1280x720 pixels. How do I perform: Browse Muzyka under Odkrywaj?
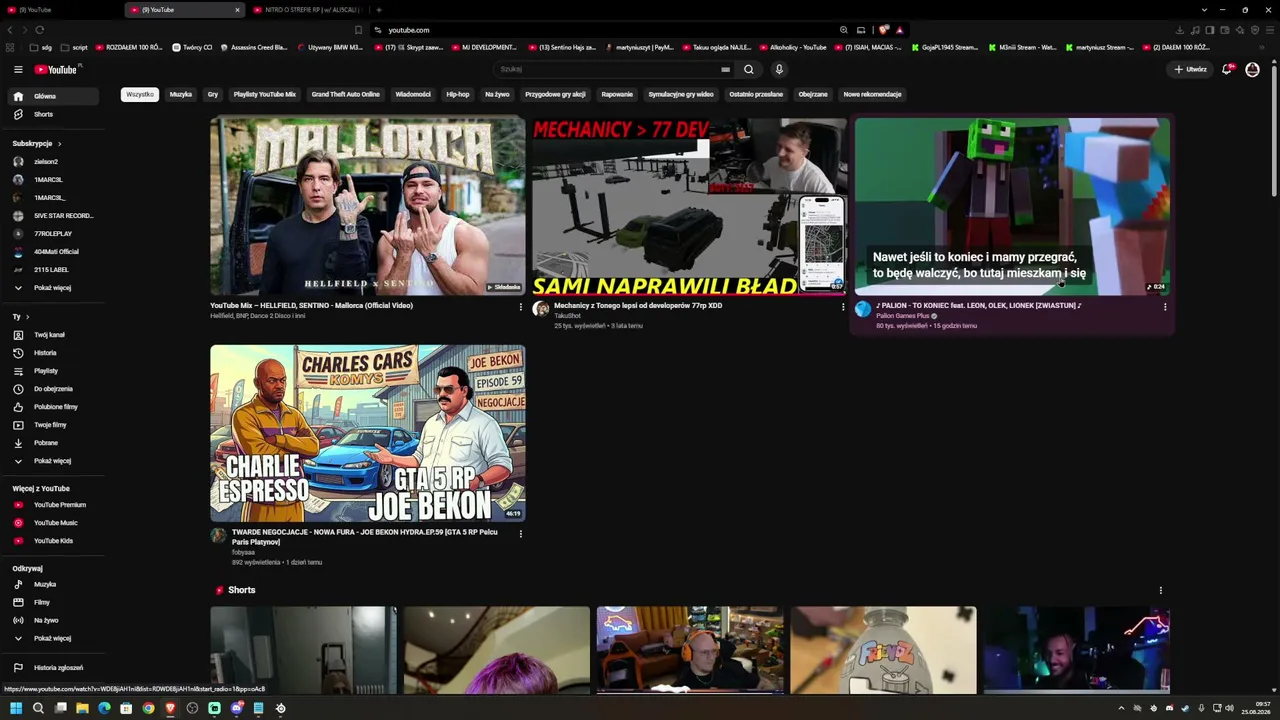(x=55, y=584)
